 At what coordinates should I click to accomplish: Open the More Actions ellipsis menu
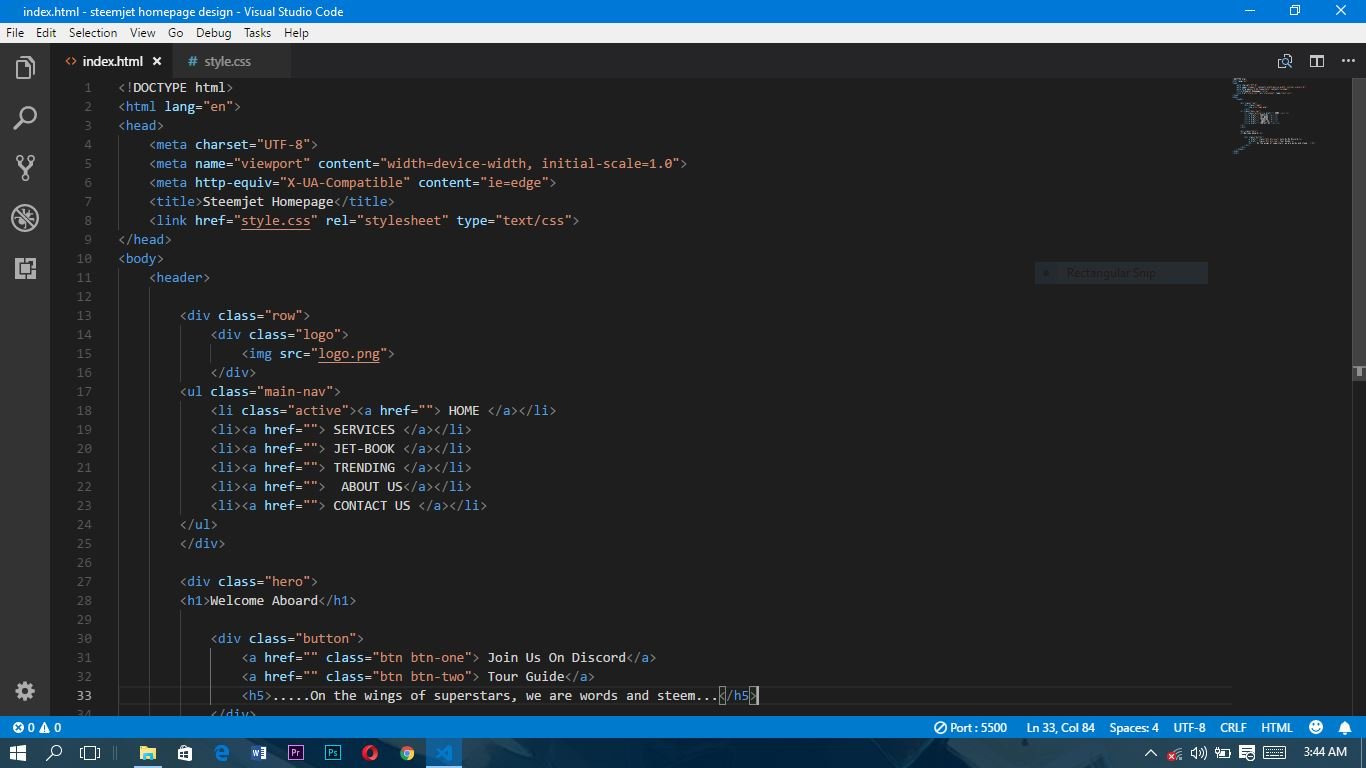tap(1348, 61)
